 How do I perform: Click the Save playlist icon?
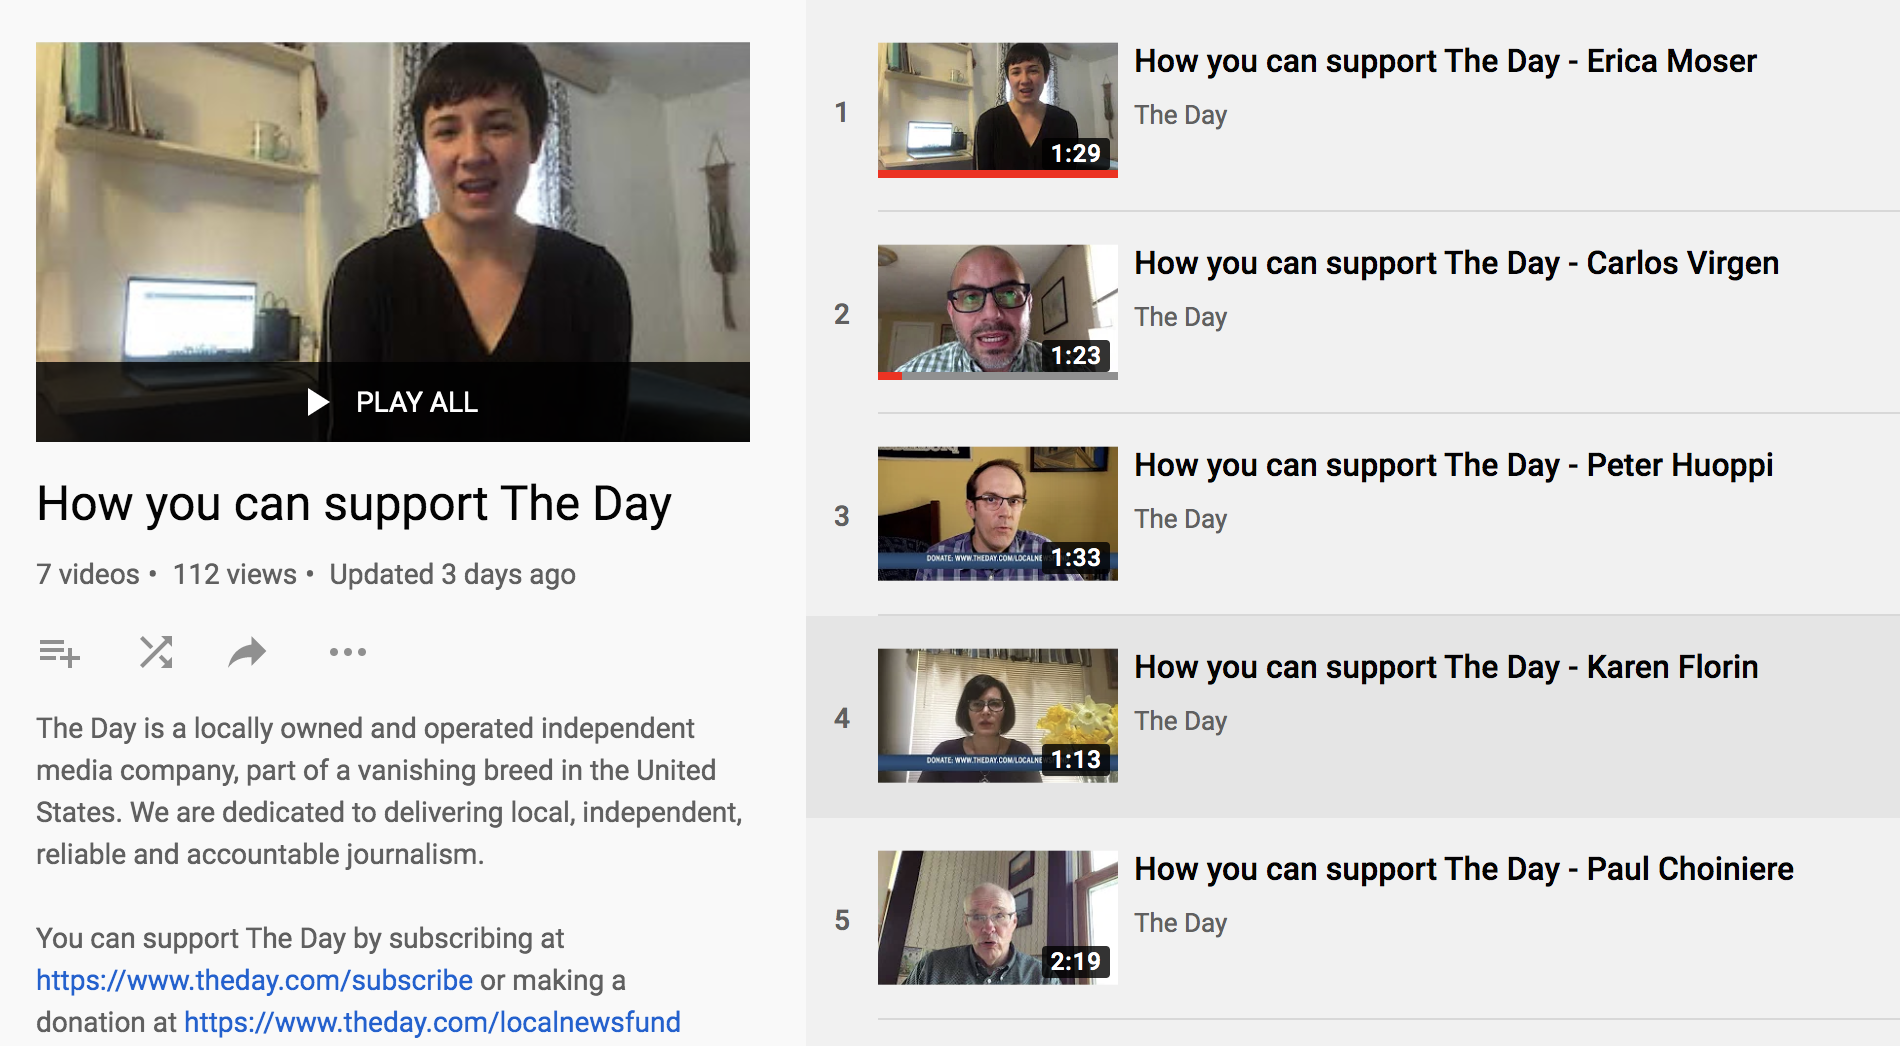(x=59, y=653)
